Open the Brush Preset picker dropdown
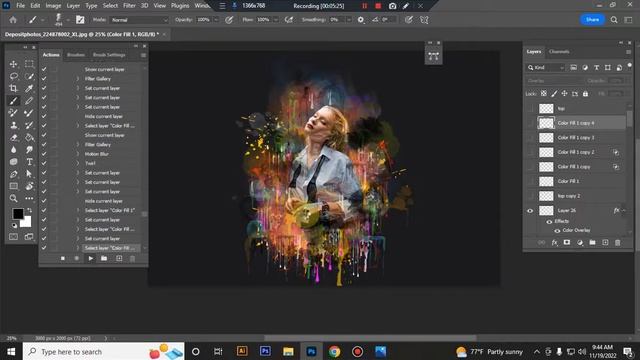 [x=68, y=20]
